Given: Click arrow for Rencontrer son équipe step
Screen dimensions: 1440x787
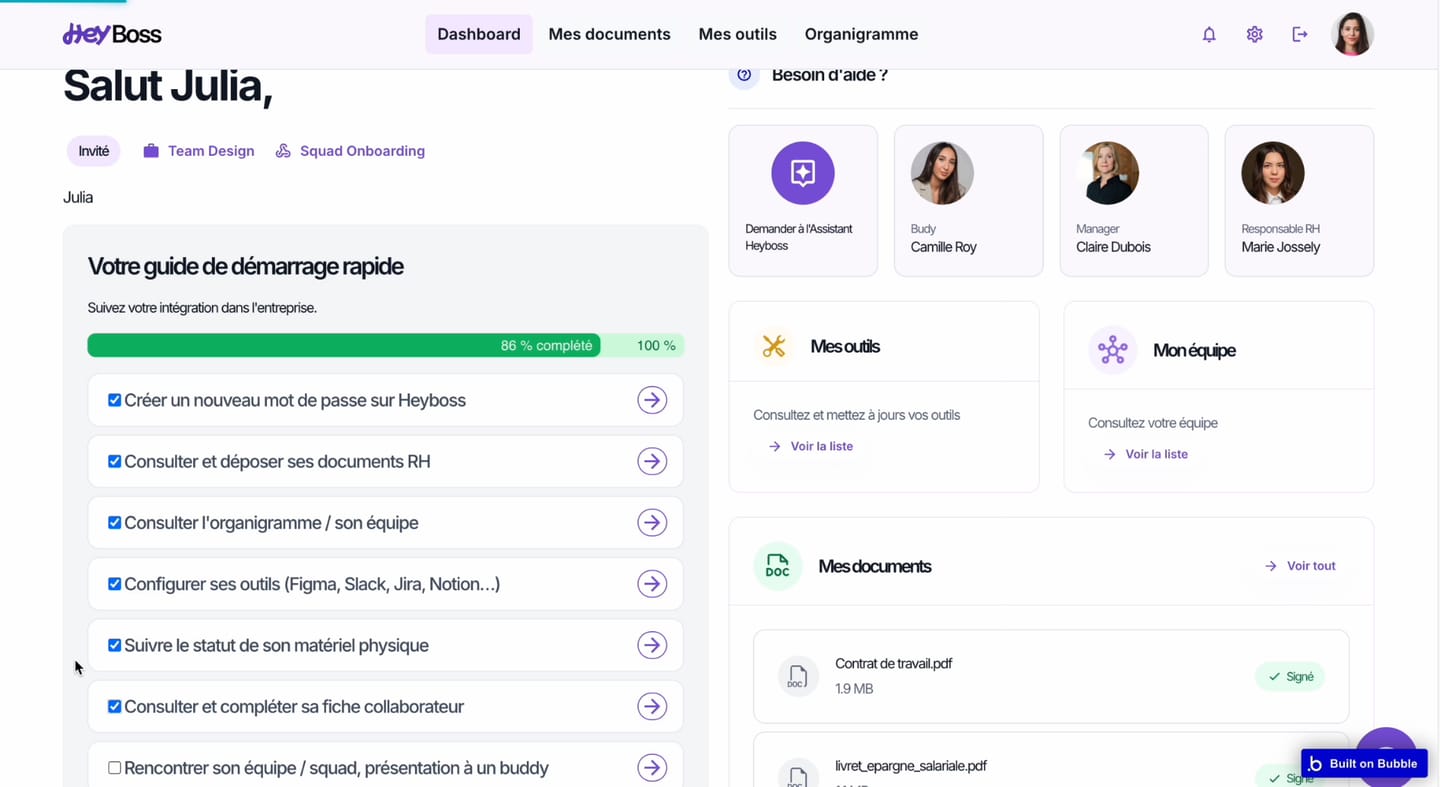Looking at the screenshot, I should pyautogui.click(x=652, y=768).
